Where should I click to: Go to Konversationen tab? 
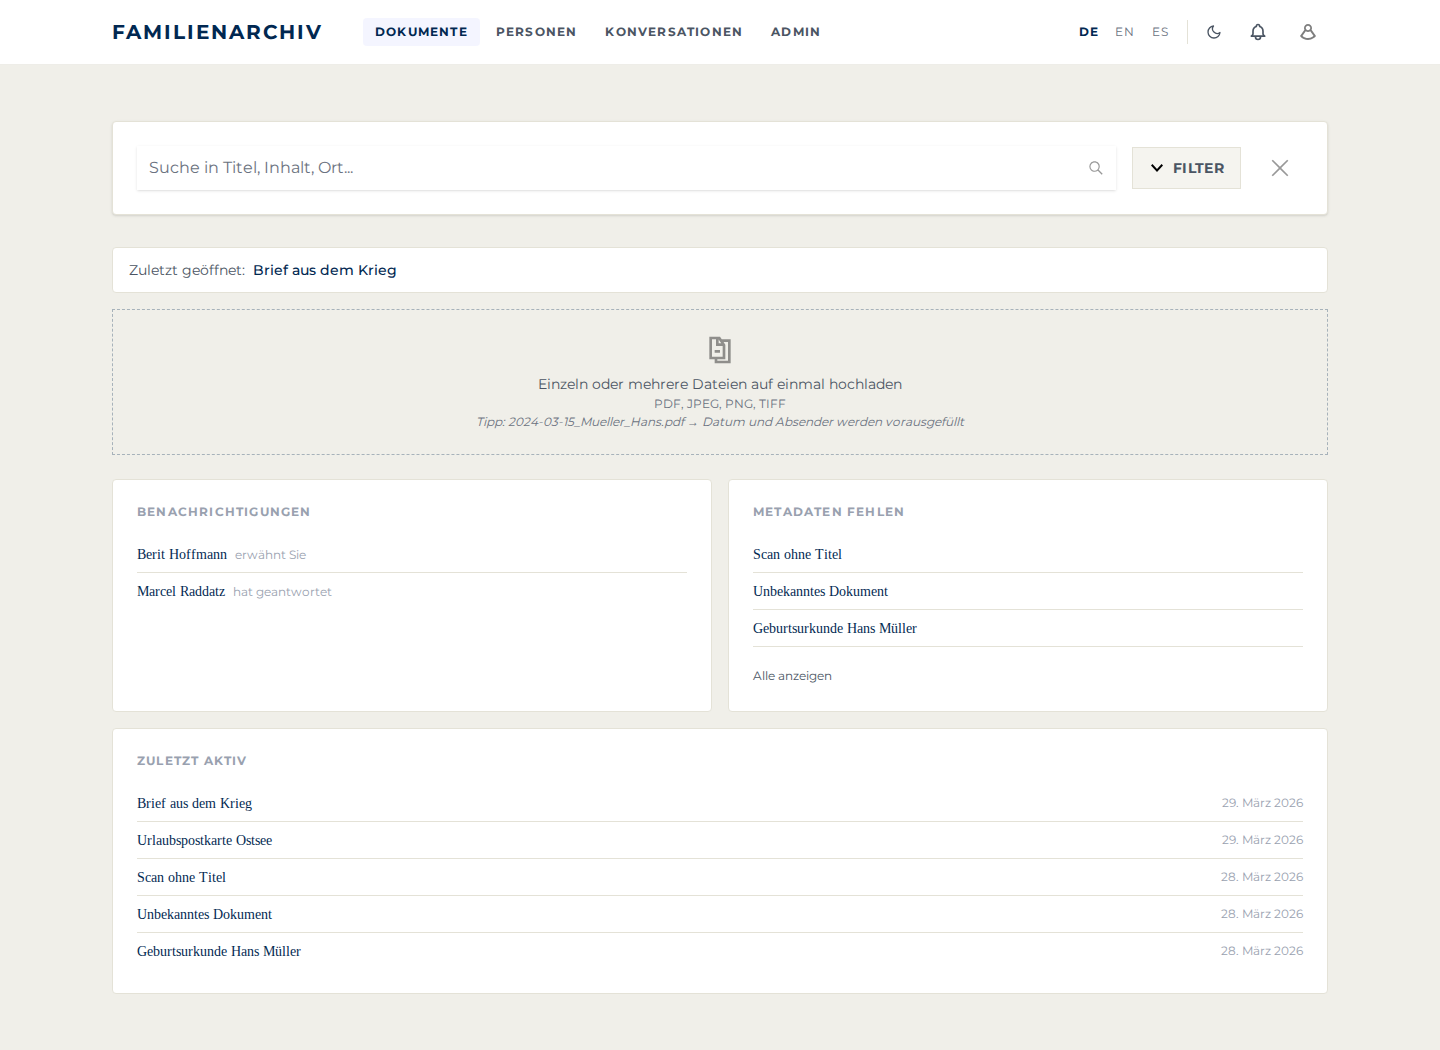674,32
